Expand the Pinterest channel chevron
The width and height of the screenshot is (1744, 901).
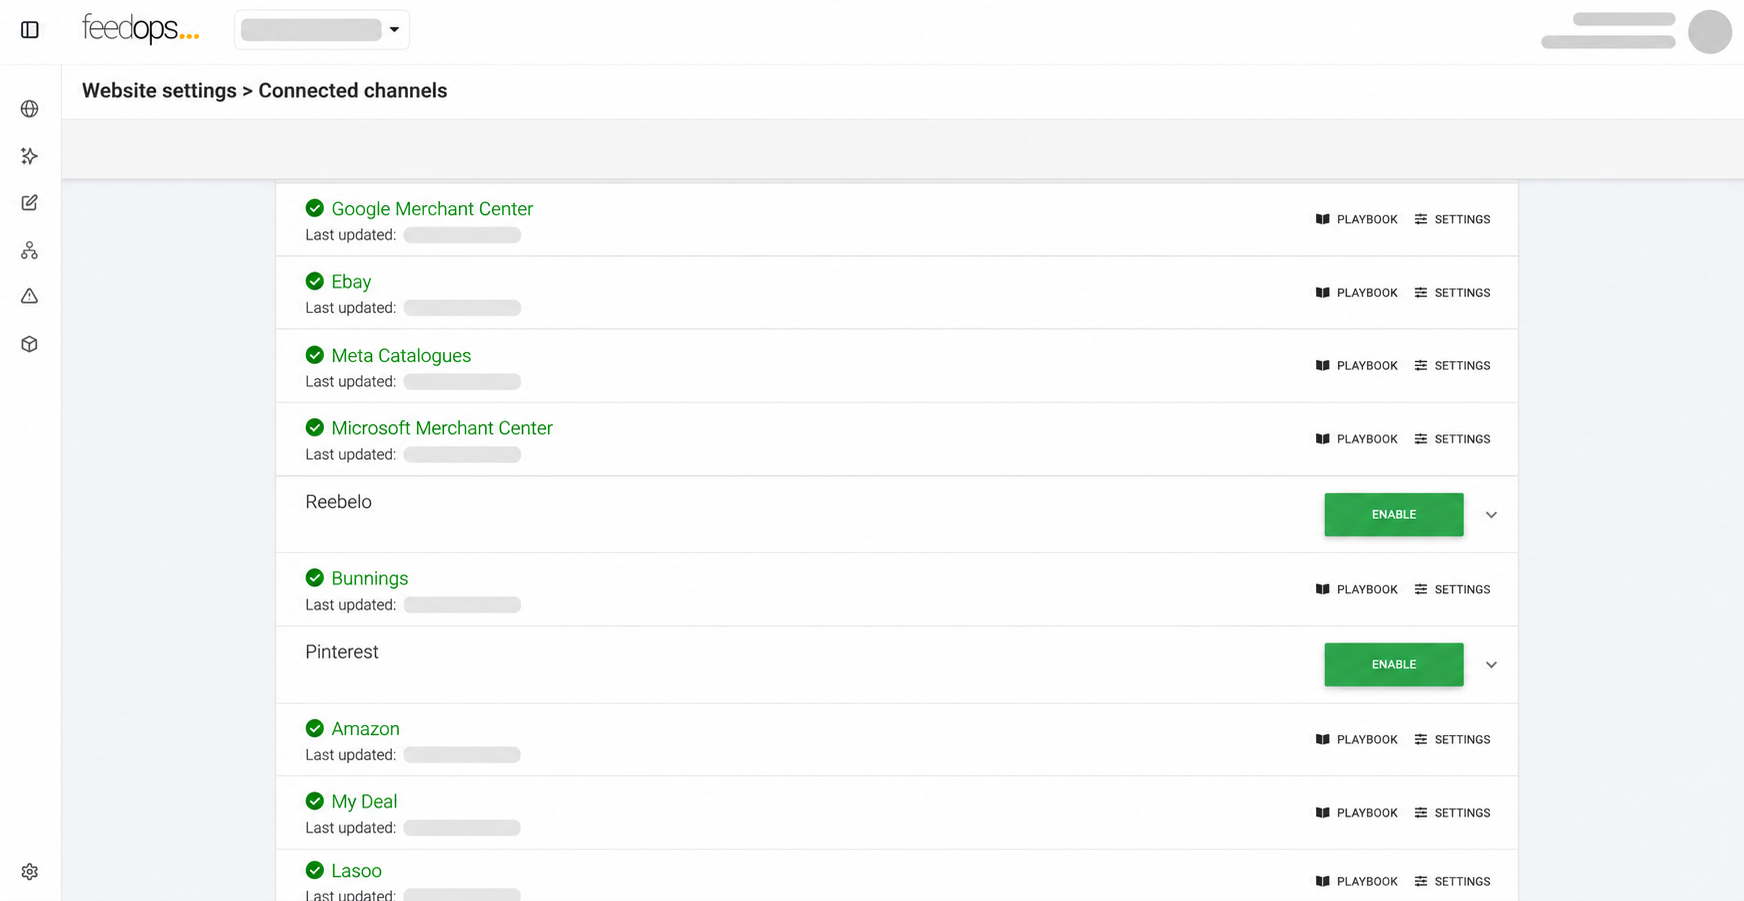[x=1491, y=665]
